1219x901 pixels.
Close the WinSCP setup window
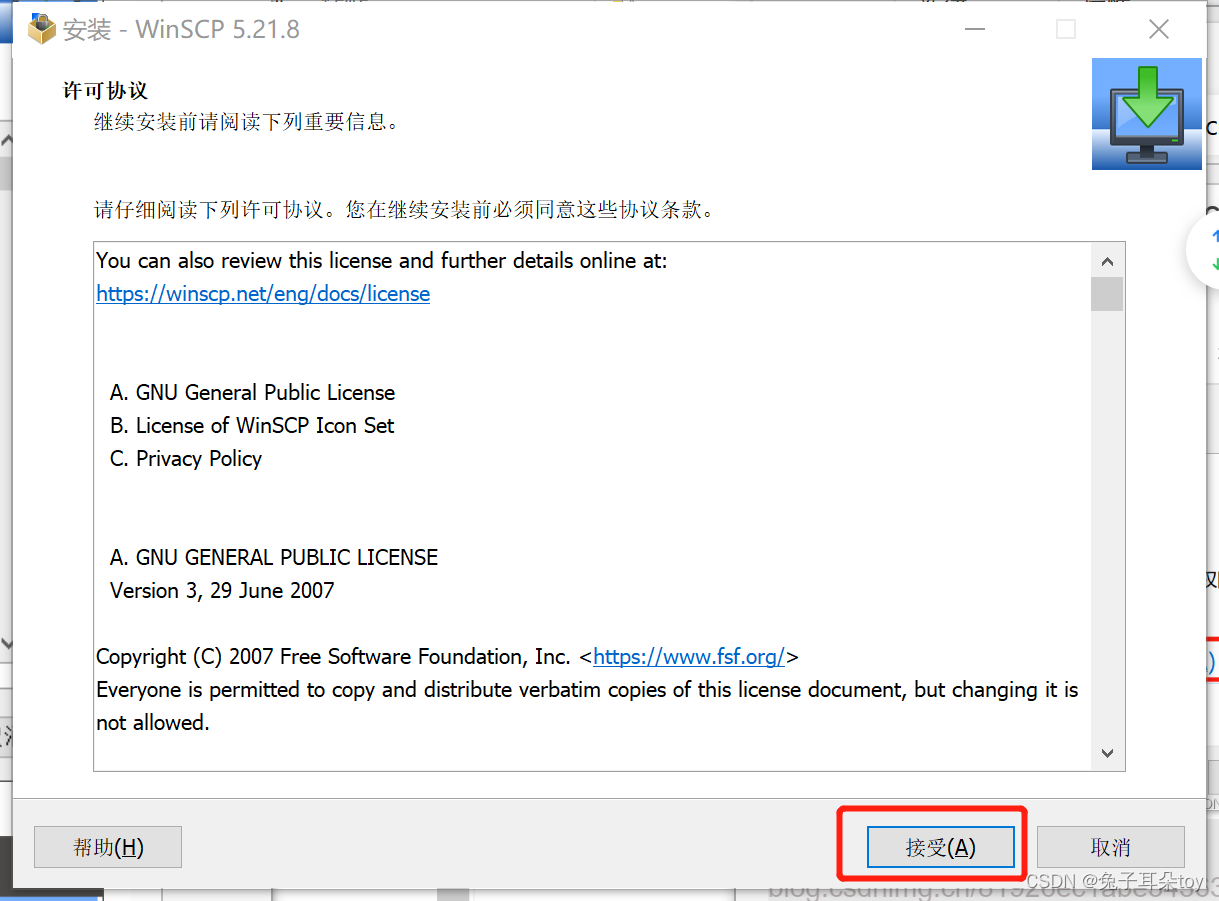(1159, 29)
